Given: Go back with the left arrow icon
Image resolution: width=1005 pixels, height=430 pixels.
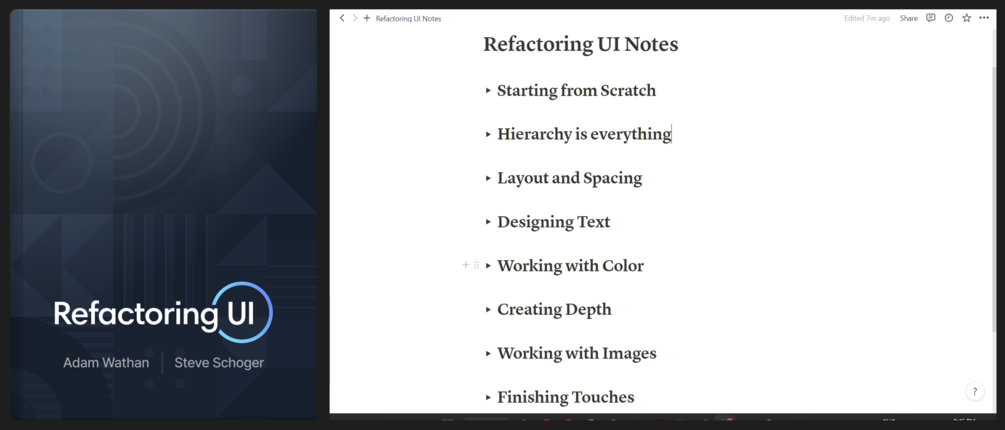Looking at the screenshot, I should [342, 18].
